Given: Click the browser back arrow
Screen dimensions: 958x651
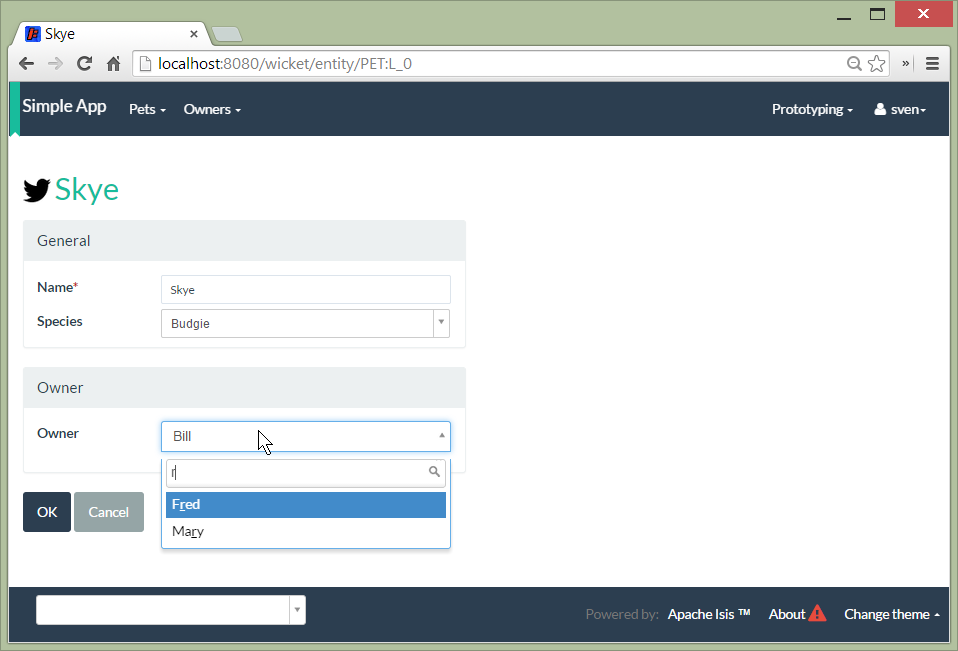Looking at the screenshot, I should point(26,63).
